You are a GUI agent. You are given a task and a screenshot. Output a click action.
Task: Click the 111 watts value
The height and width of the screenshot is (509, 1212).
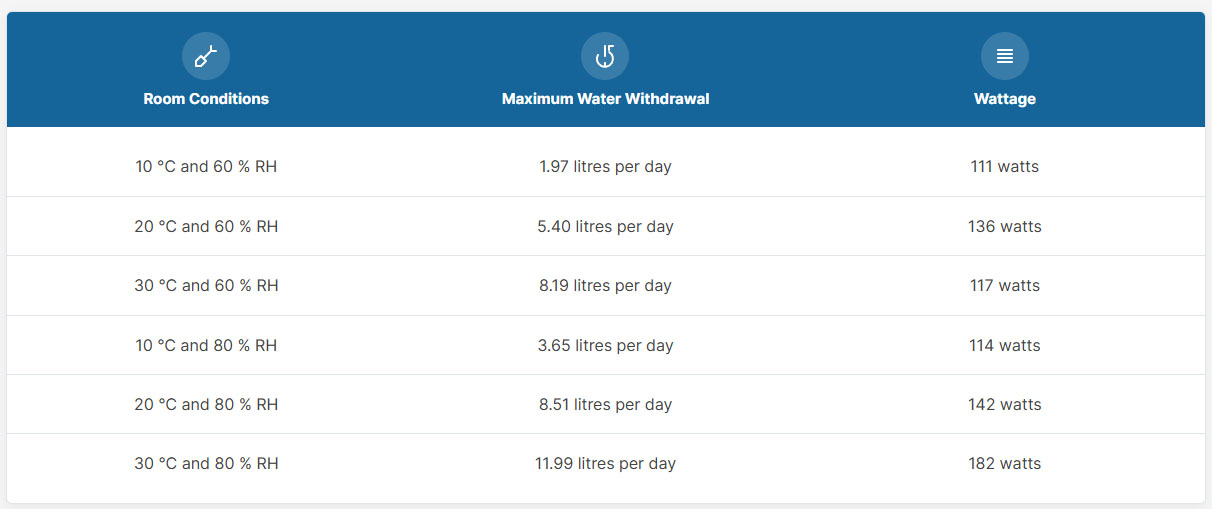[x=1005, y=167]
